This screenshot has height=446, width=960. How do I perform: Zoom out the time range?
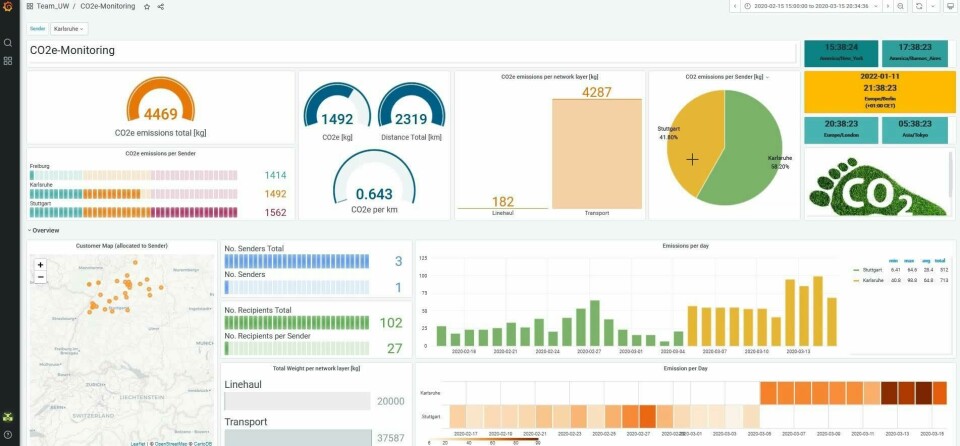pyautogui.click(x=900, y=7)
